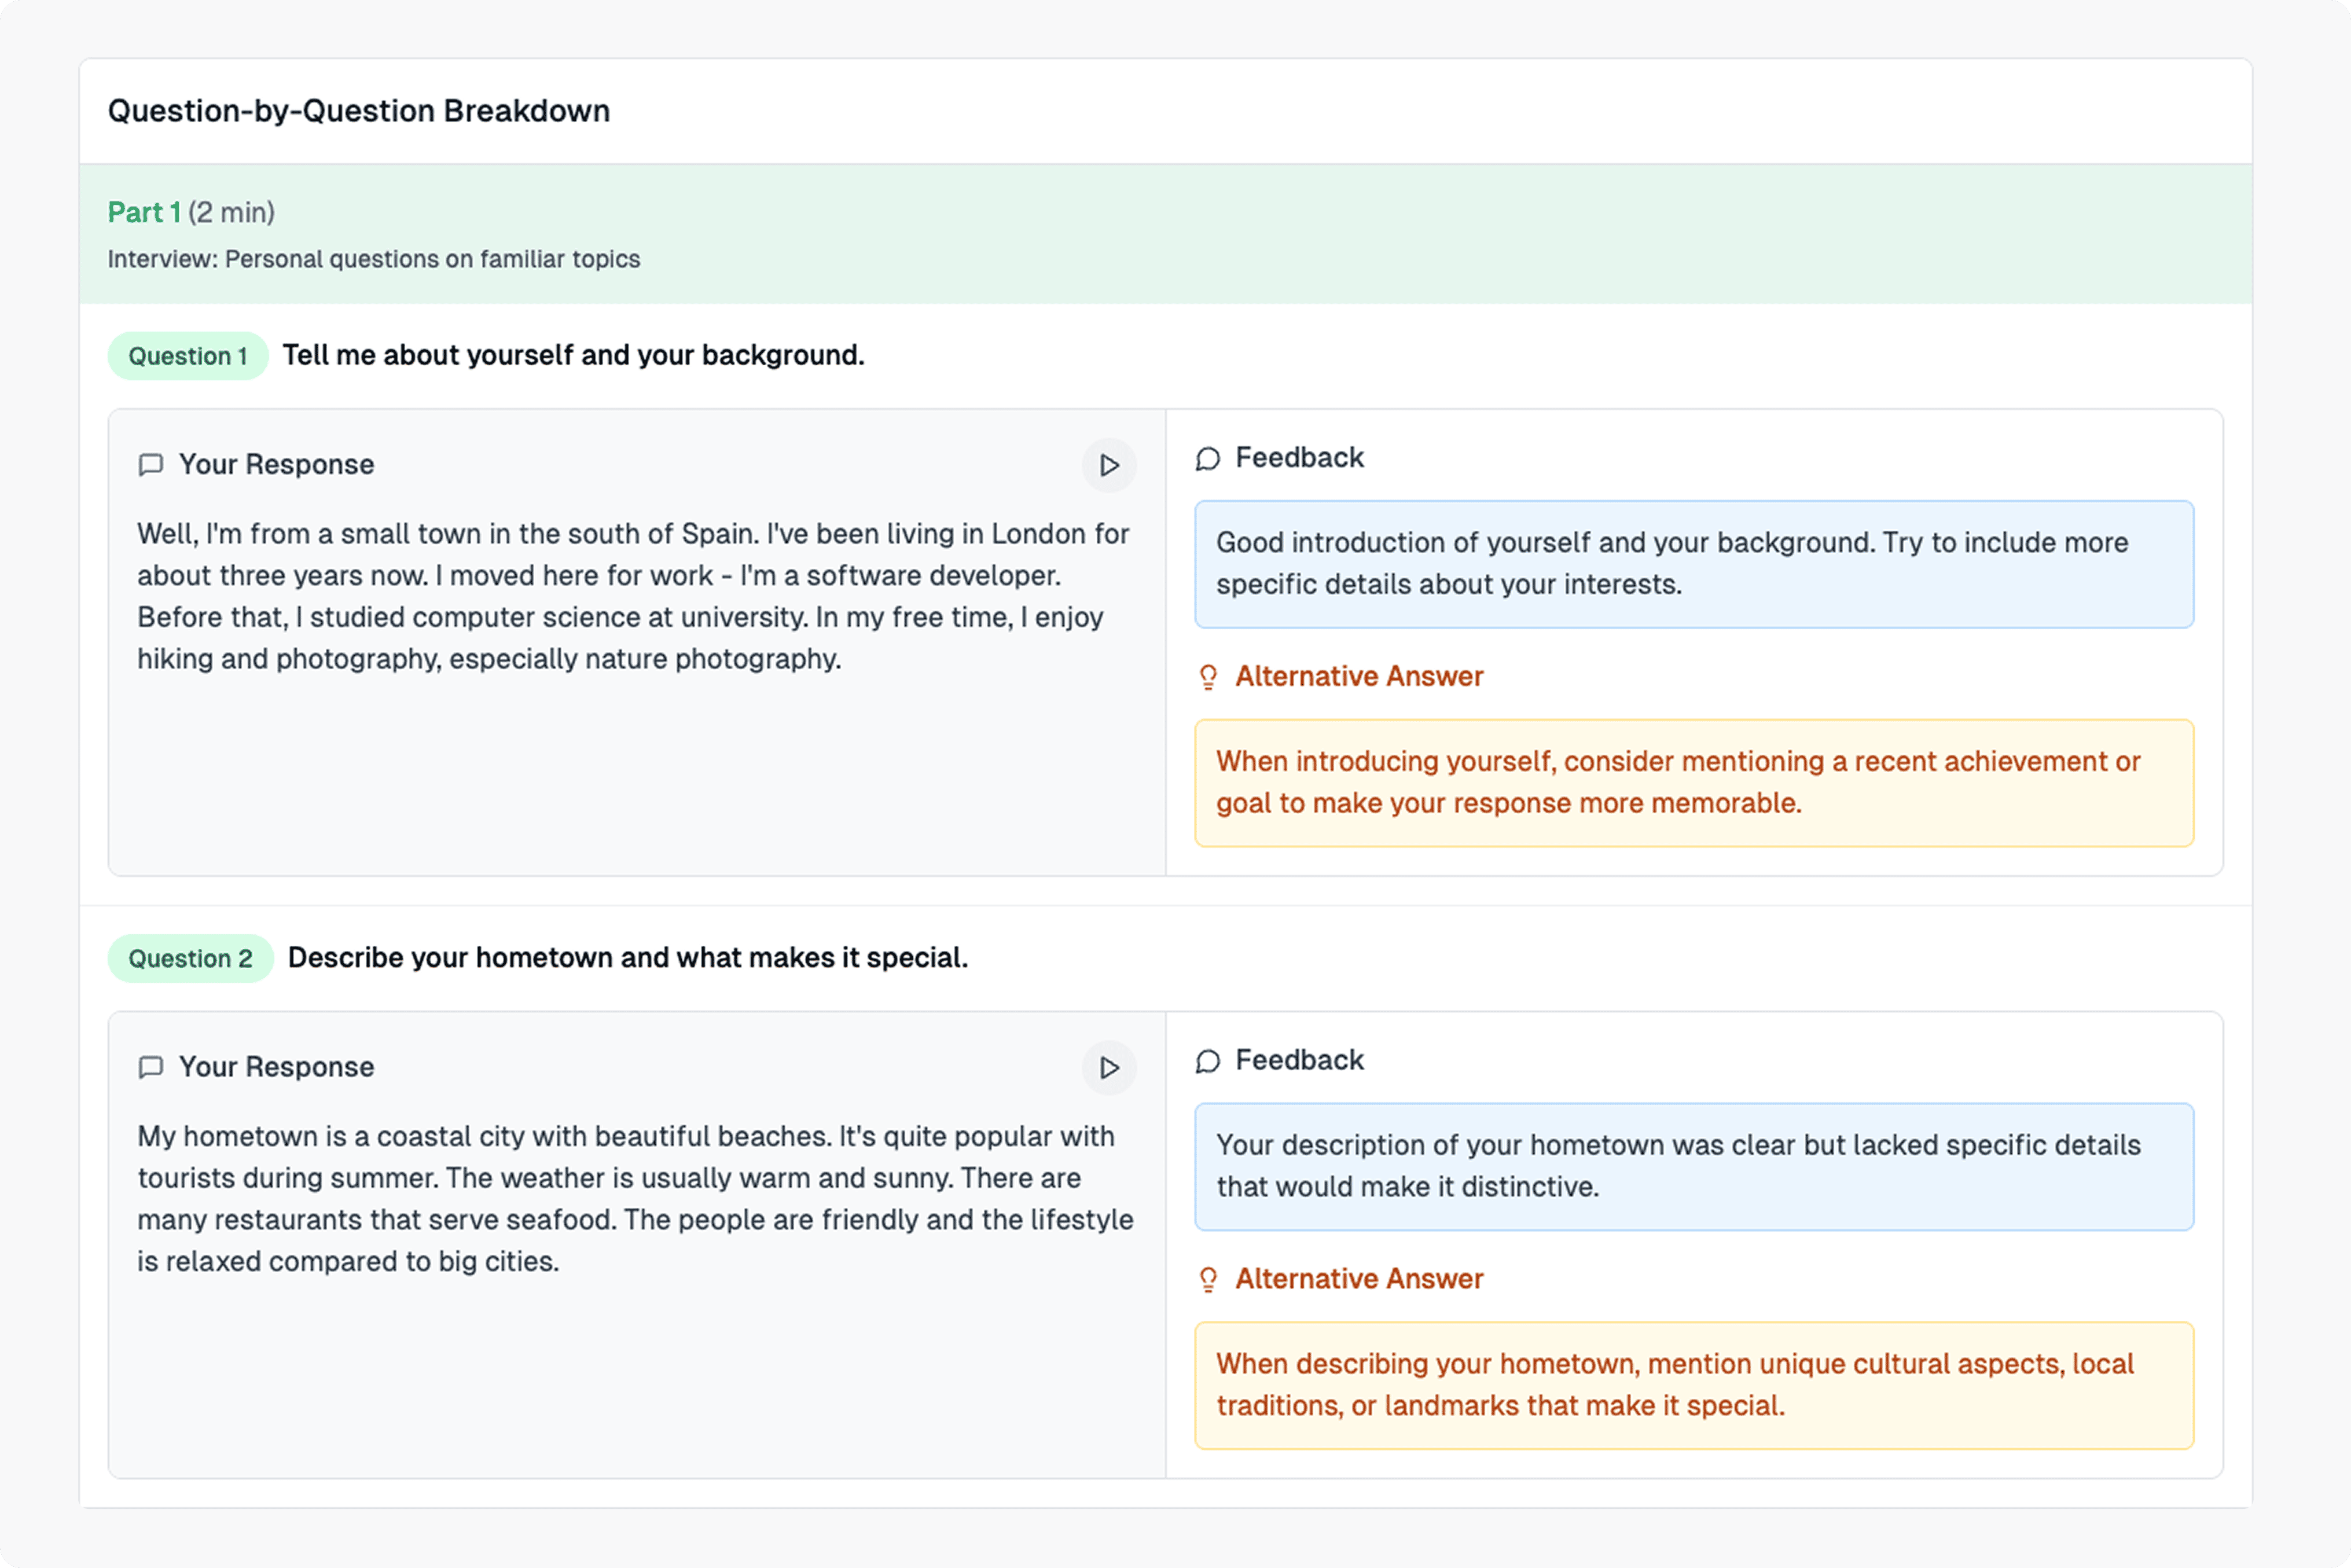Select the Question 1 badge

[187, 356]
